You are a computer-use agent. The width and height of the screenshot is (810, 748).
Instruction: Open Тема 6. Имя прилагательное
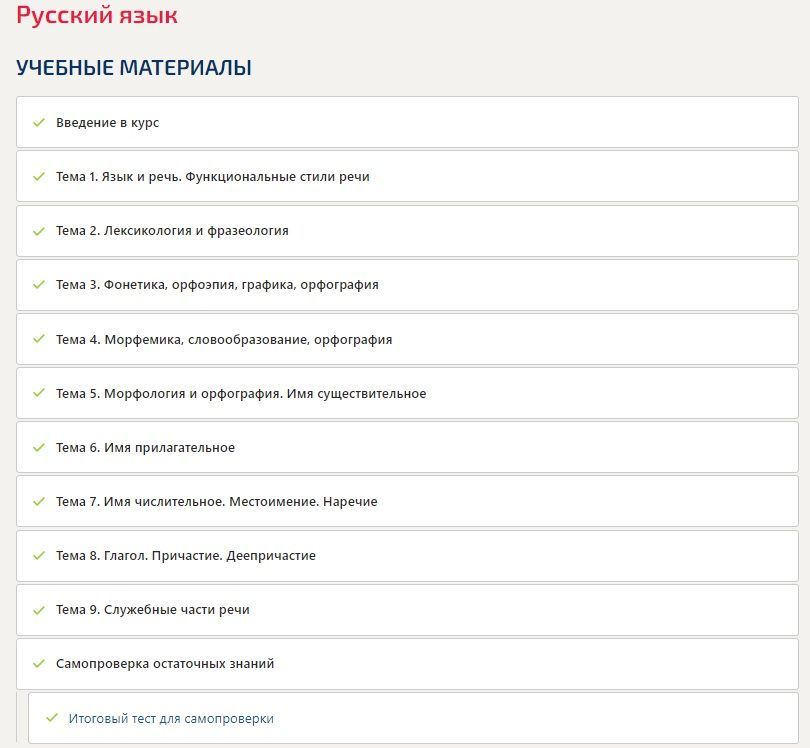408,447
